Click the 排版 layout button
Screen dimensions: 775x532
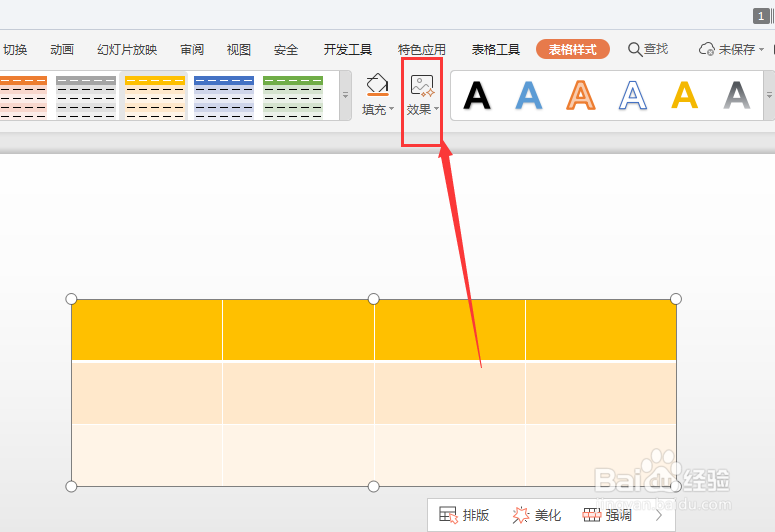click(x=464, y=515)
